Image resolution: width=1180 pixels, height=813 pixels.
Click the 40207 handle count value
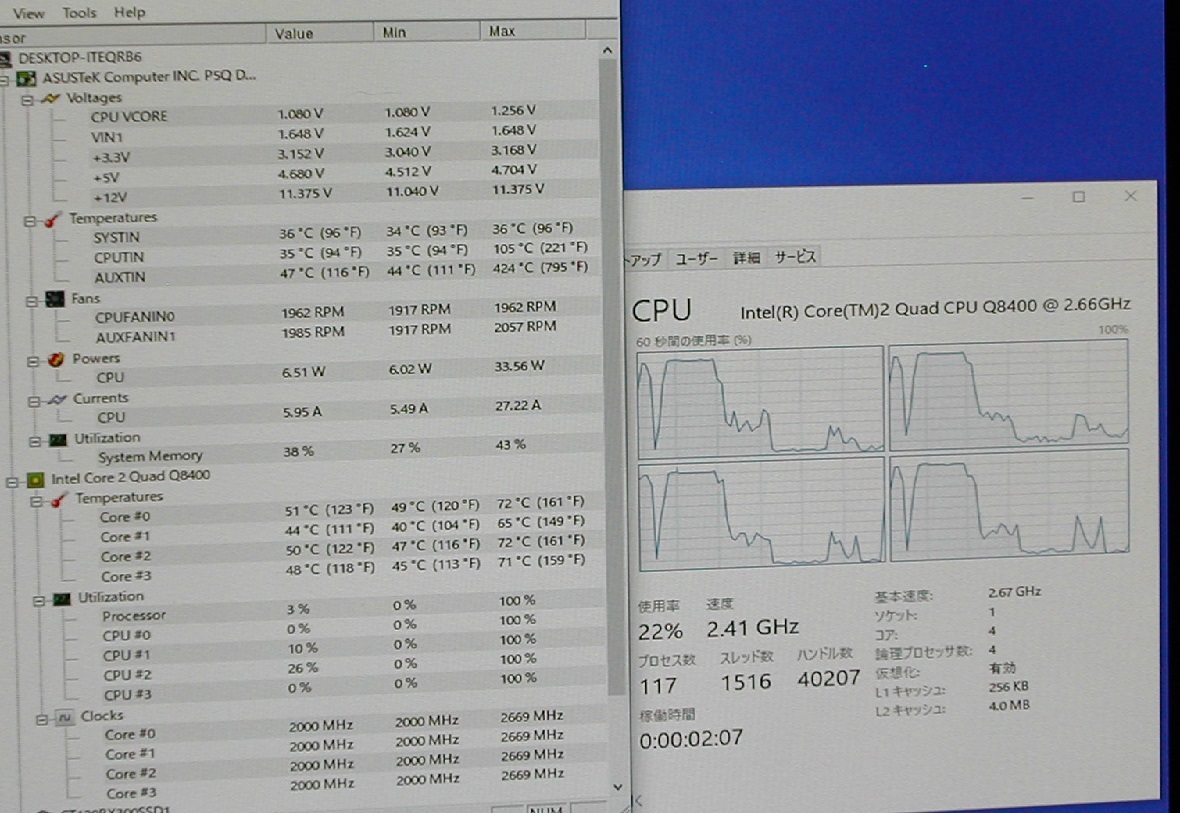(x=829, y=678)
